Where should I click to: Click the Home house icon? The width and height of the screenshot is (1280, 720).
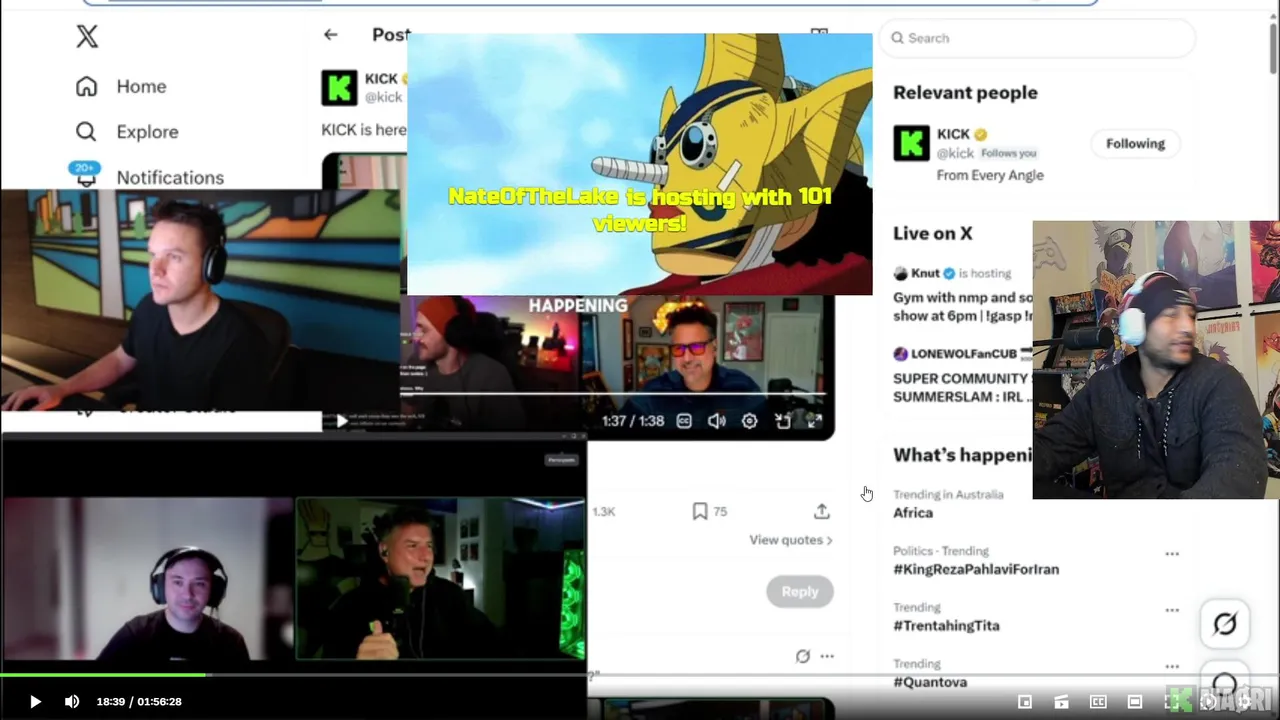(87, 86)
